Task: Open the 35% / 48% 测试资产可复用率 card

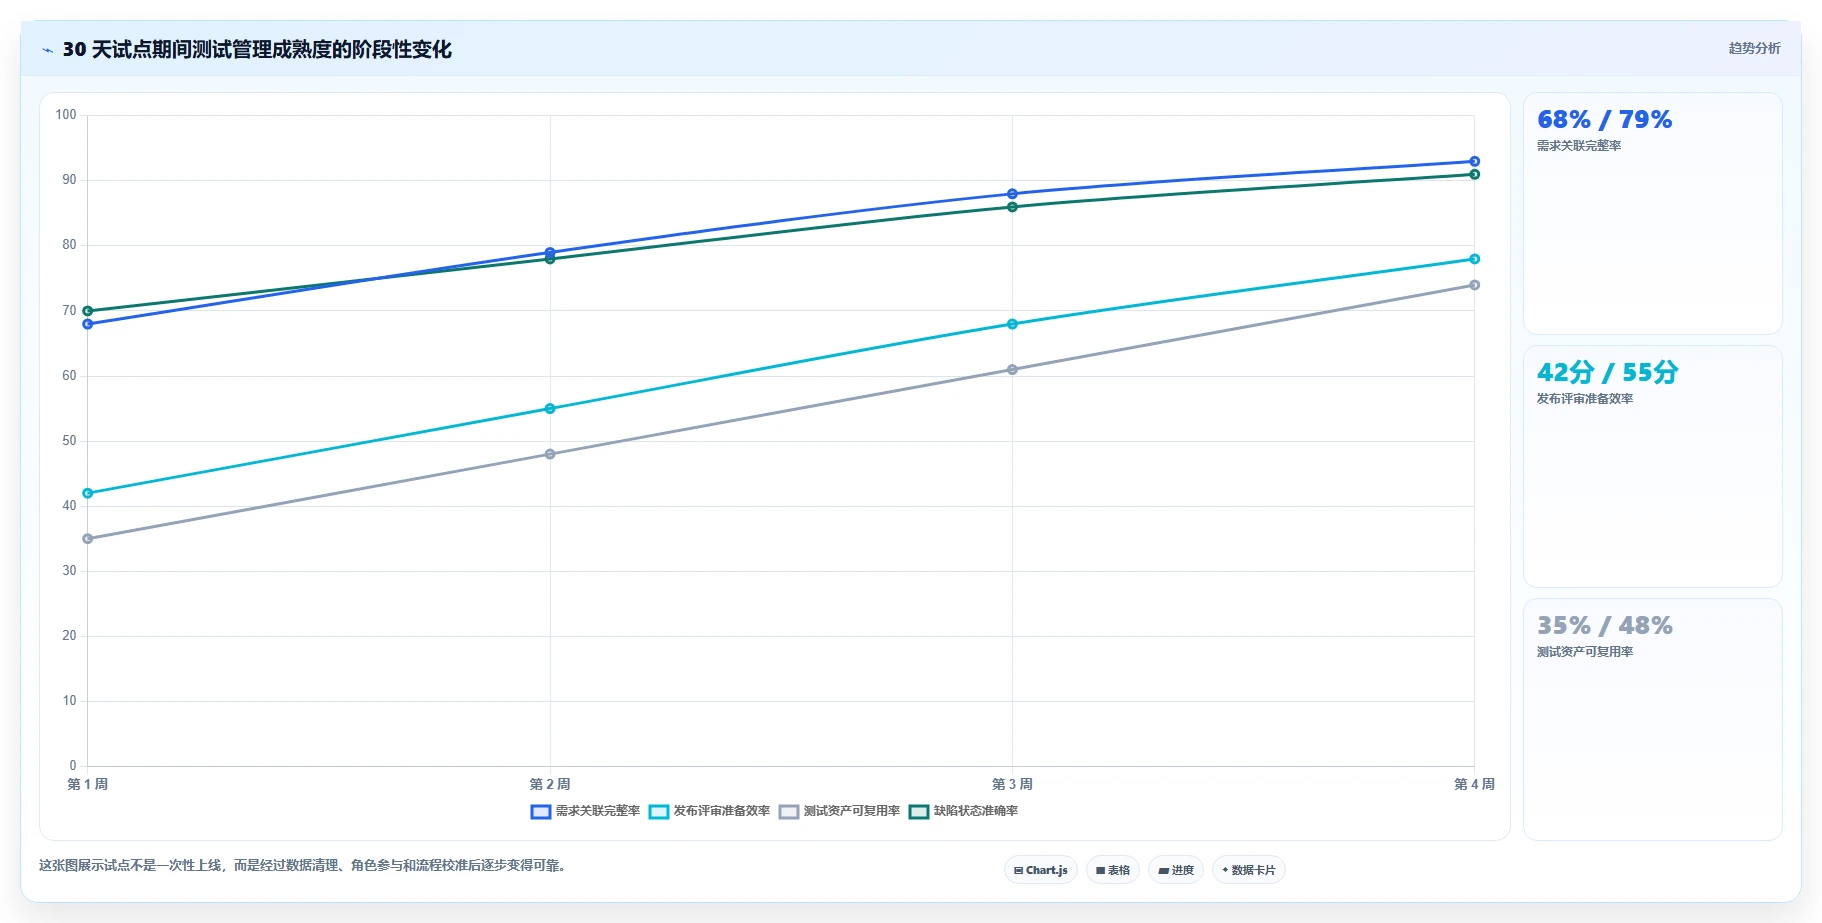Action: (1652, 719)
